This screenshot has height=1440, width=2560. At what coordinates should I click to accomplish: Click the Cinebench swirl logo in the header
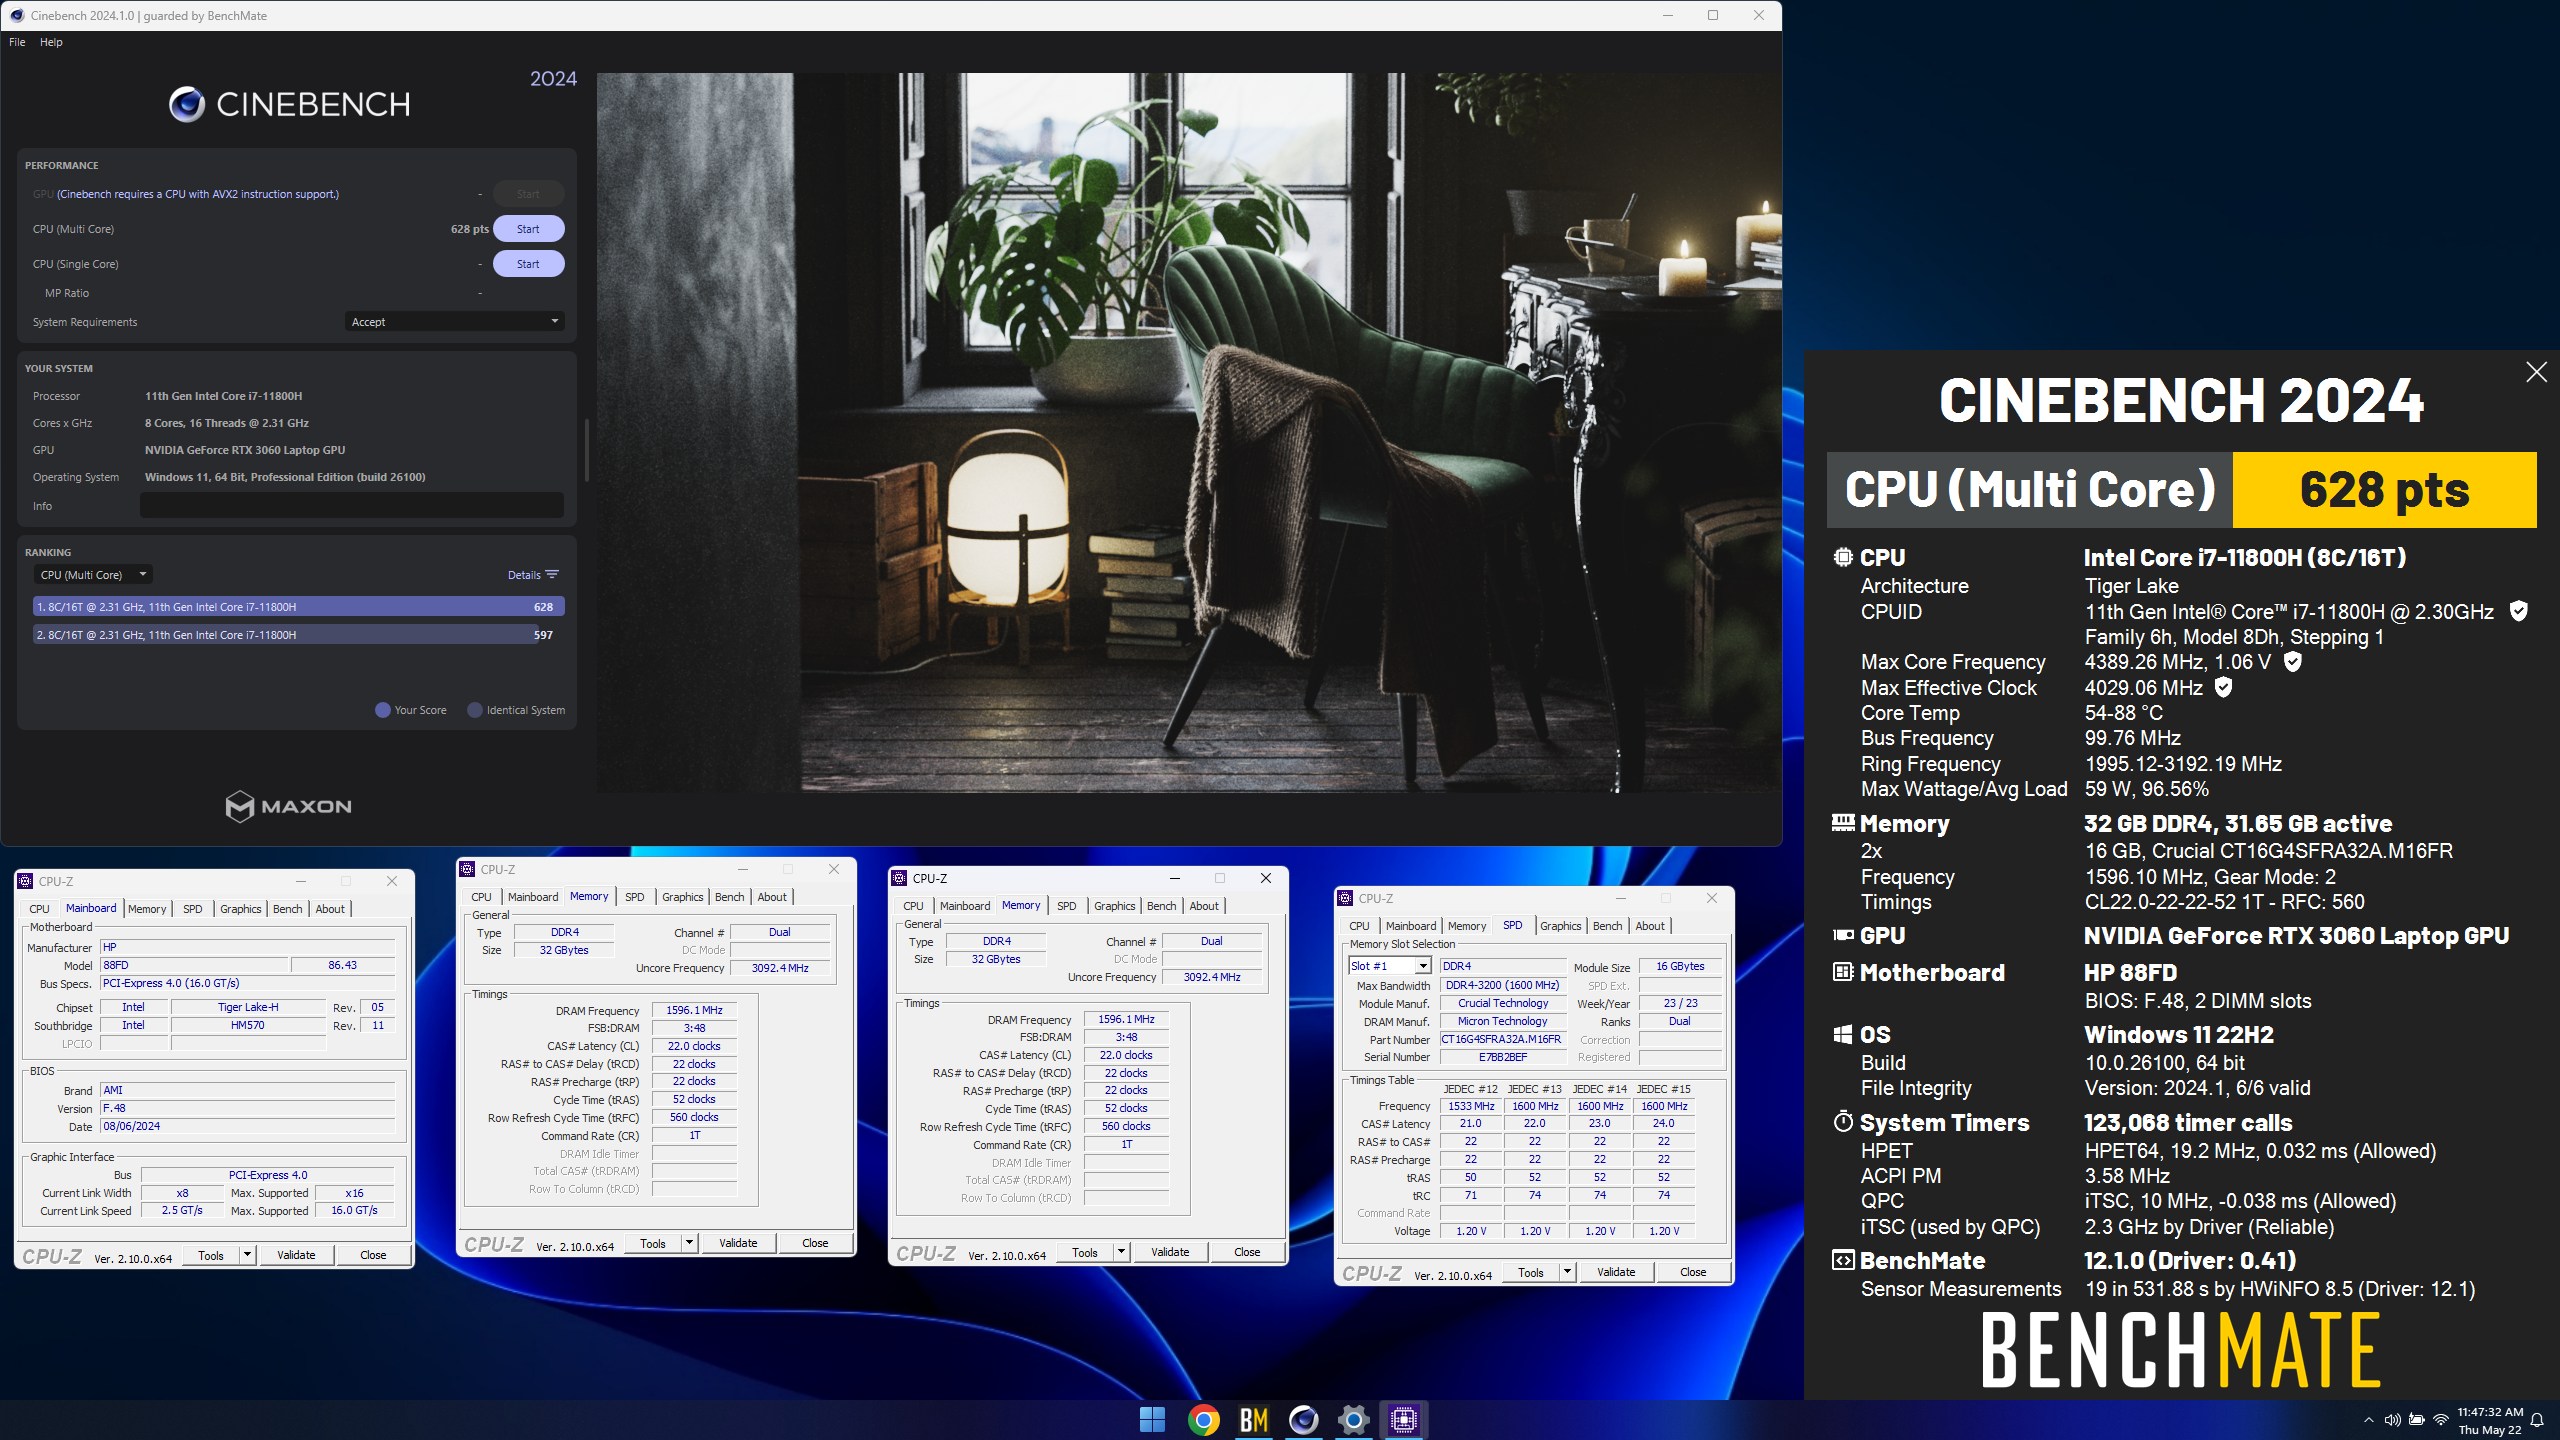pyautogui.click(x=187, y=104)
